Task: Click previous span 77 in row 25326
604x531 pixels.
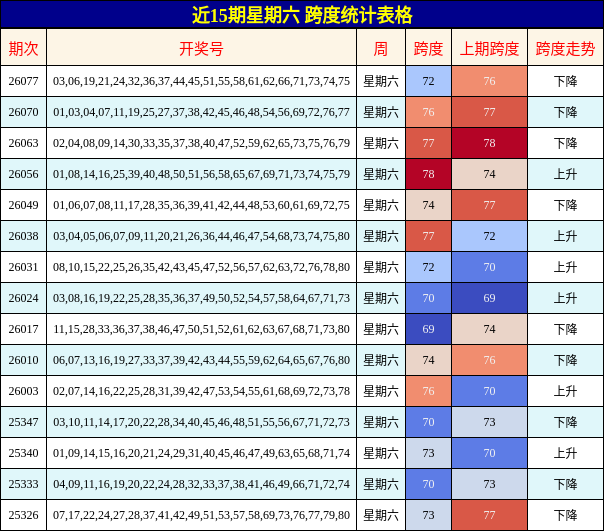Action: 489,515
